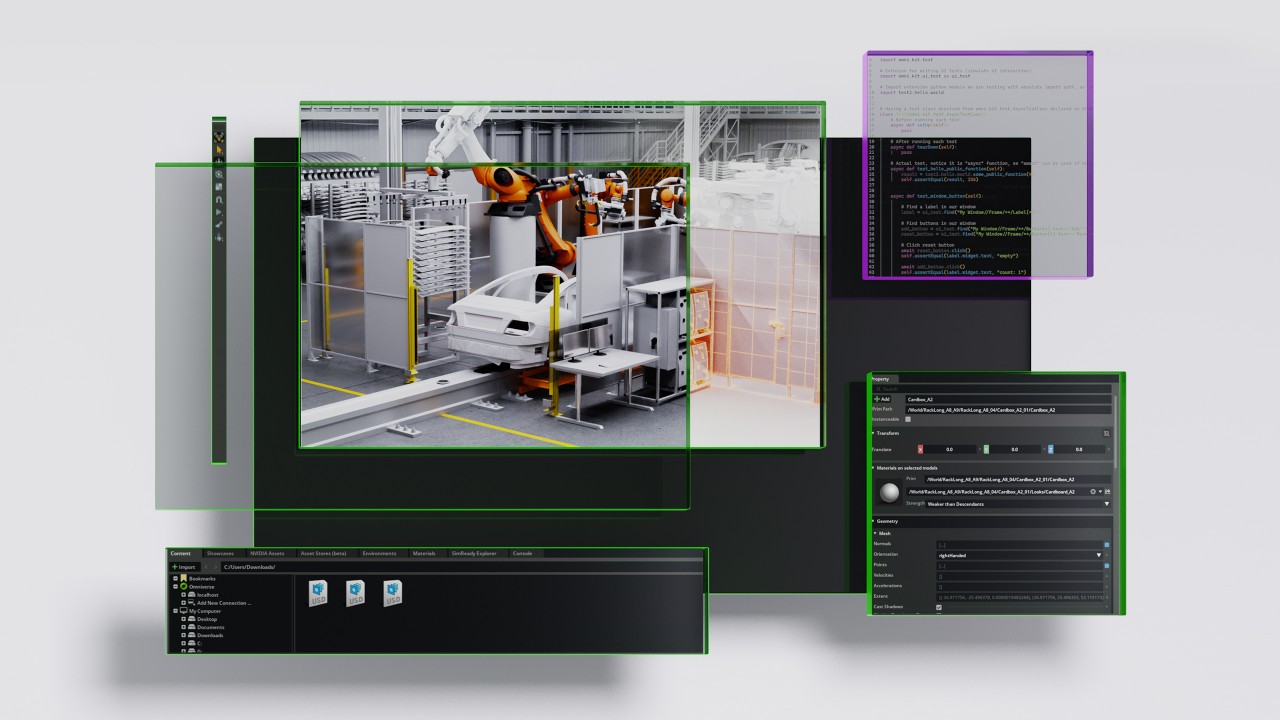The width and height of the screenshot is (1280, 720).
Task: Toggle the Cast Shadows checkbox
Action: [939, 607]
